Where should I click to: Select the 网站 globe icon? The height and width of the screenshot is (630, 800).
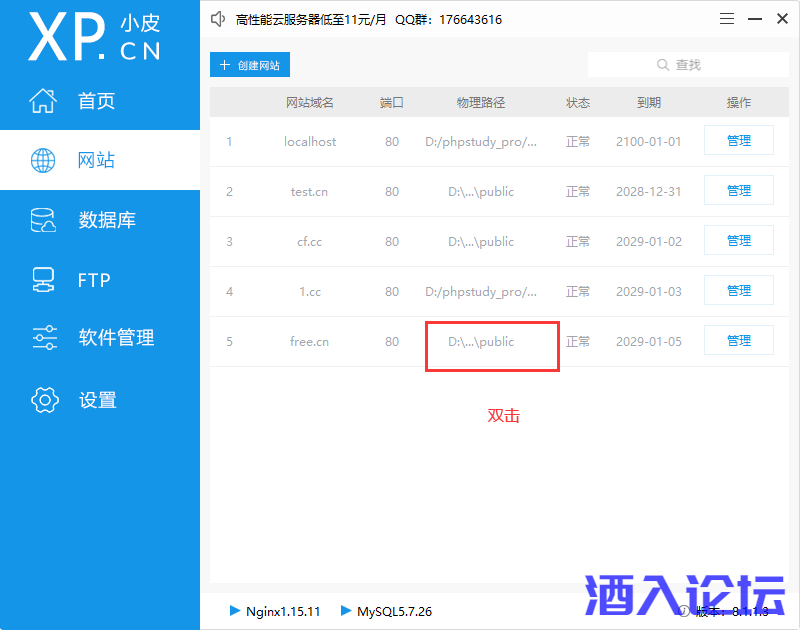pyautogui.click(x=43, y=160)
